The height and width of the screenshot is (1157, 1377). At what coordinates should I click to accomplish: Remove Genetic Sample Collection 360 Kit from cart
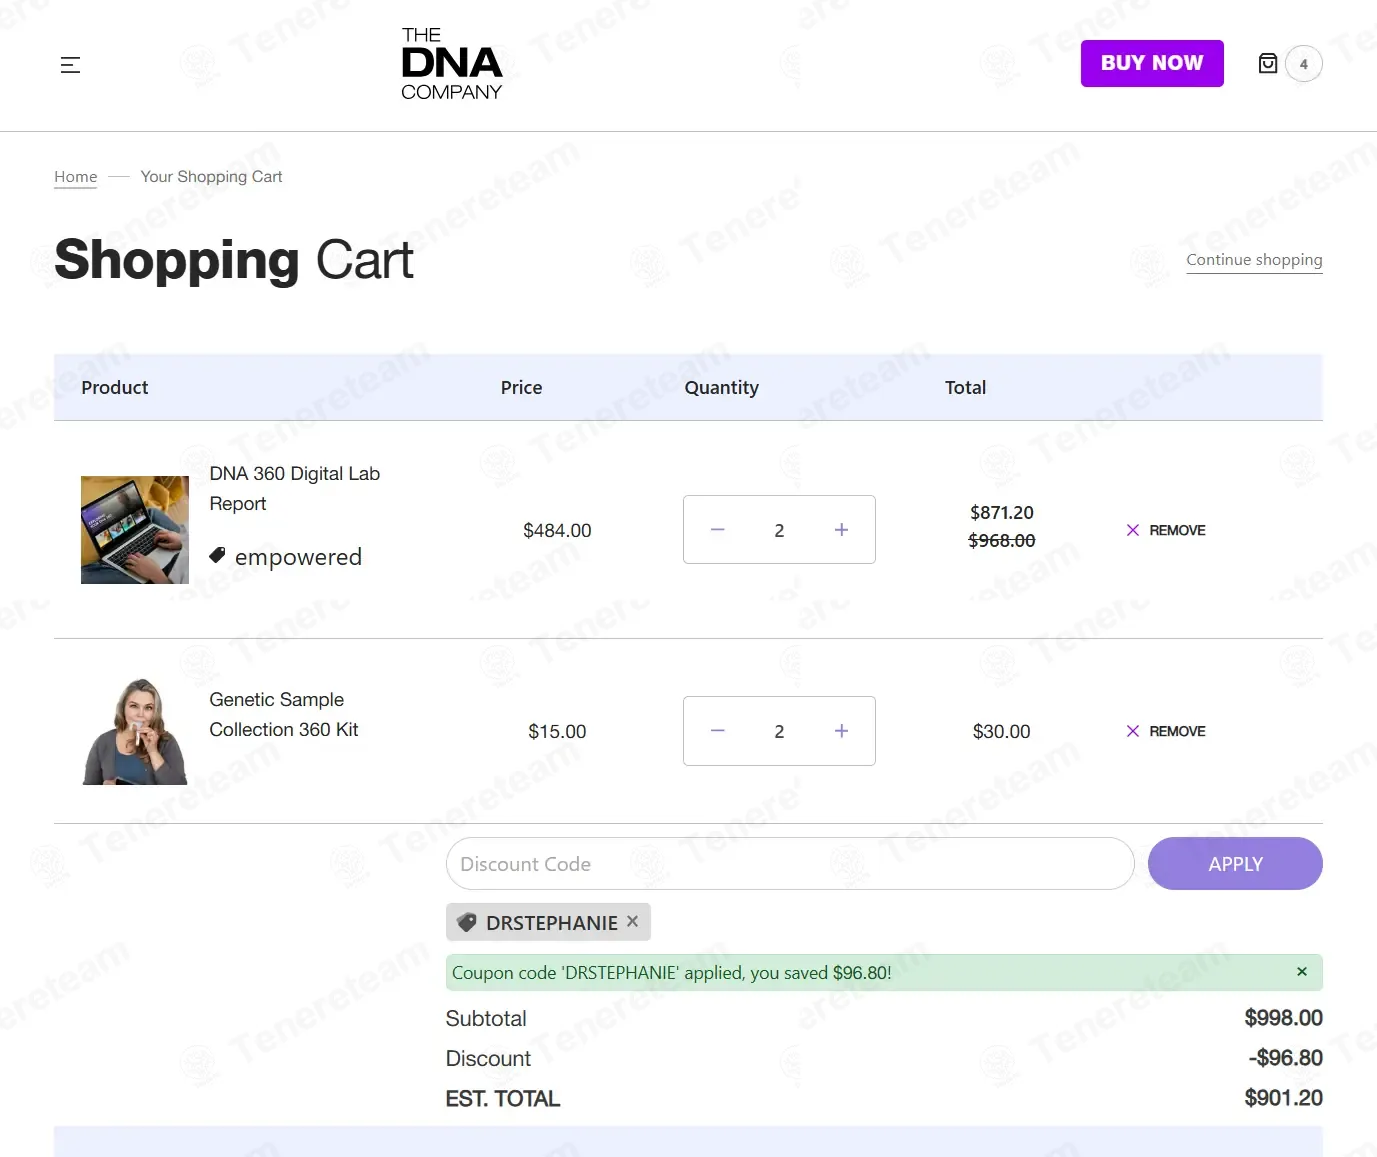pyautogui.click(x=1166, y=731)
